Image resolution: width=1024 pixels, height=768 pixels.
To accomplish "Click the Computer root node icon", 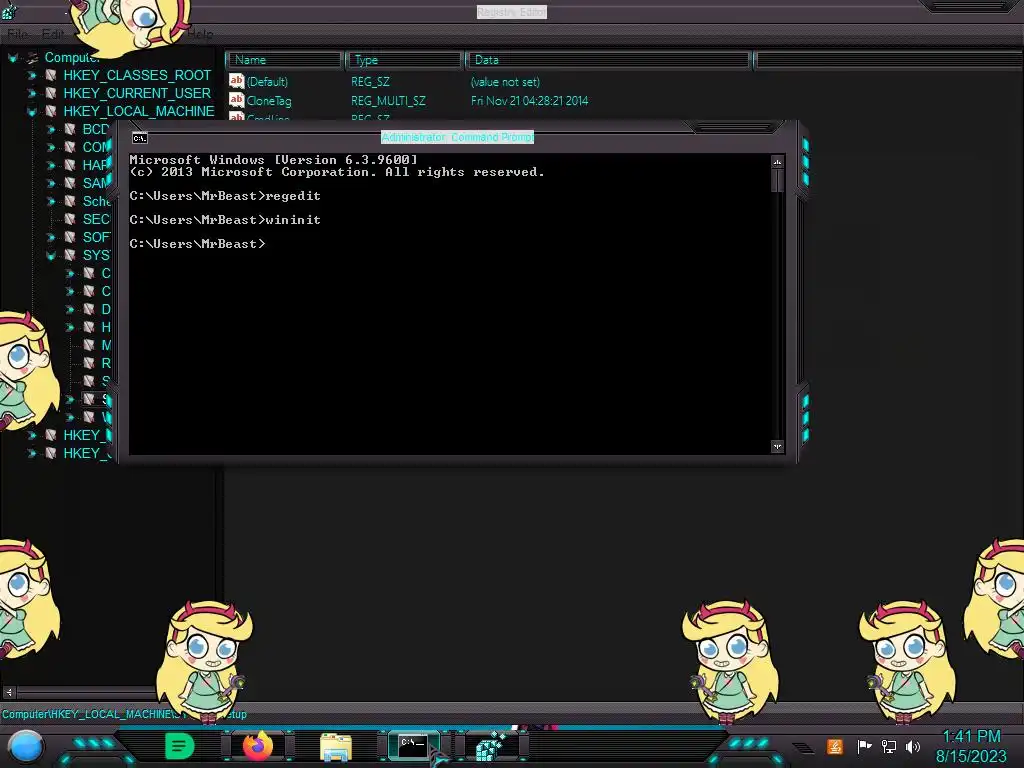I will (32, 57).
